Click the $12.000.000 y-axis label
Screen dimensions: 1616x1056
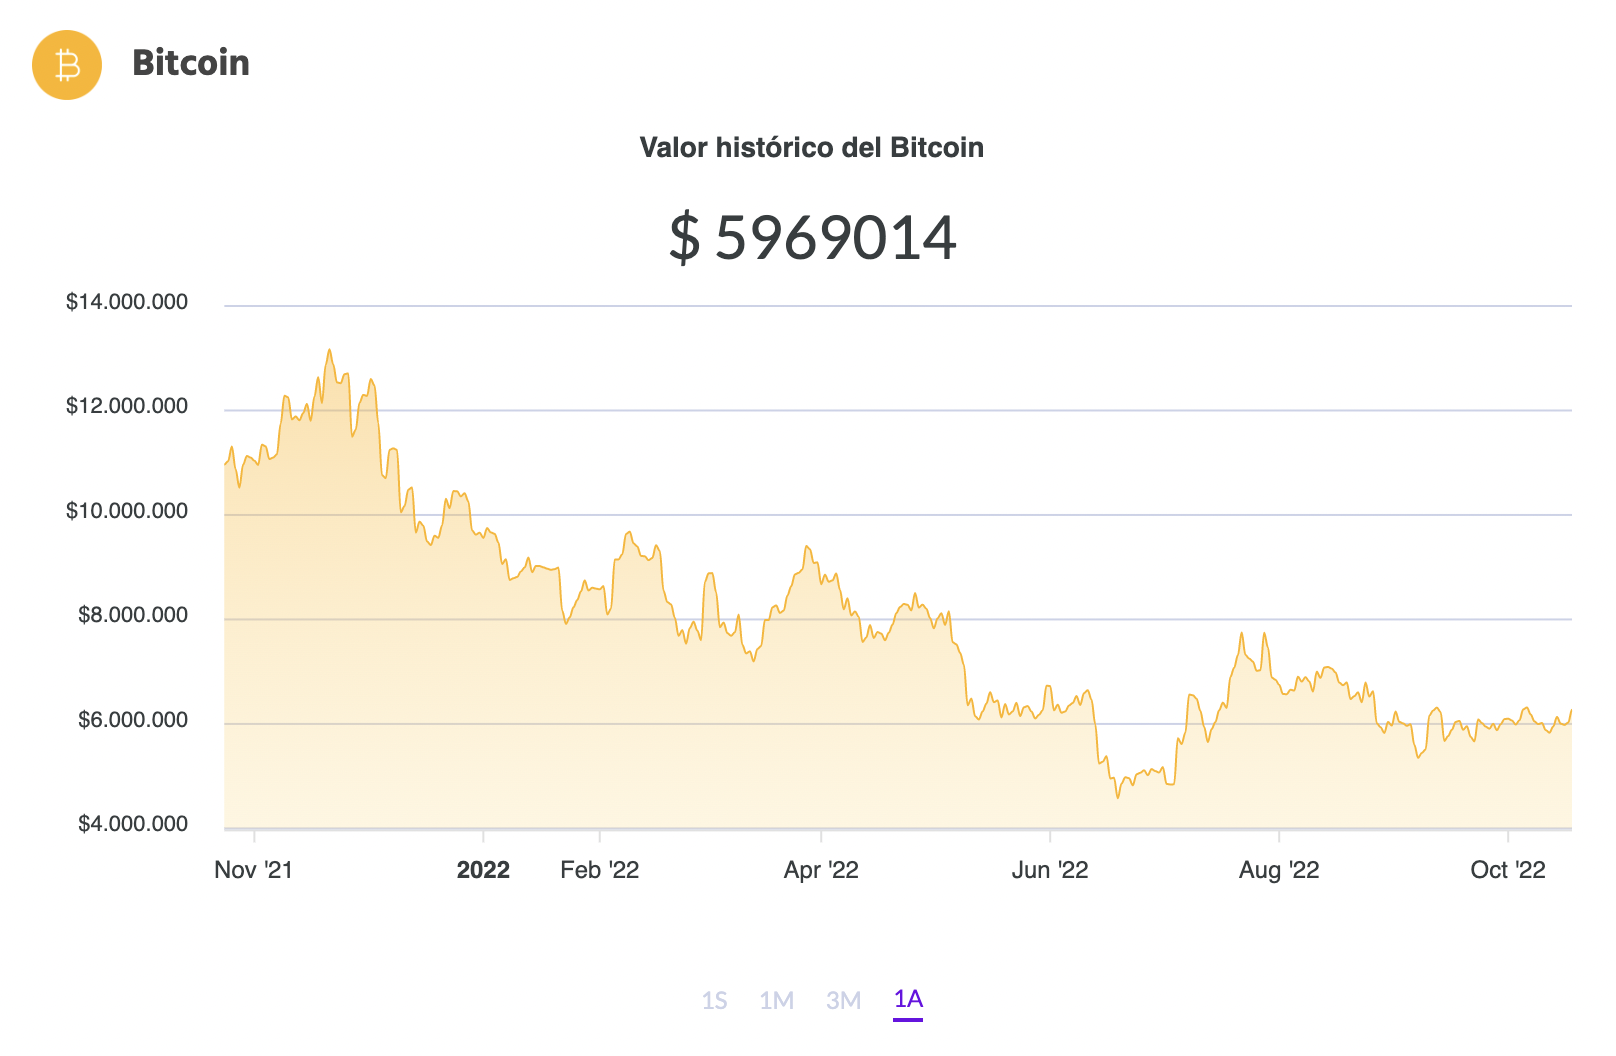127,406
